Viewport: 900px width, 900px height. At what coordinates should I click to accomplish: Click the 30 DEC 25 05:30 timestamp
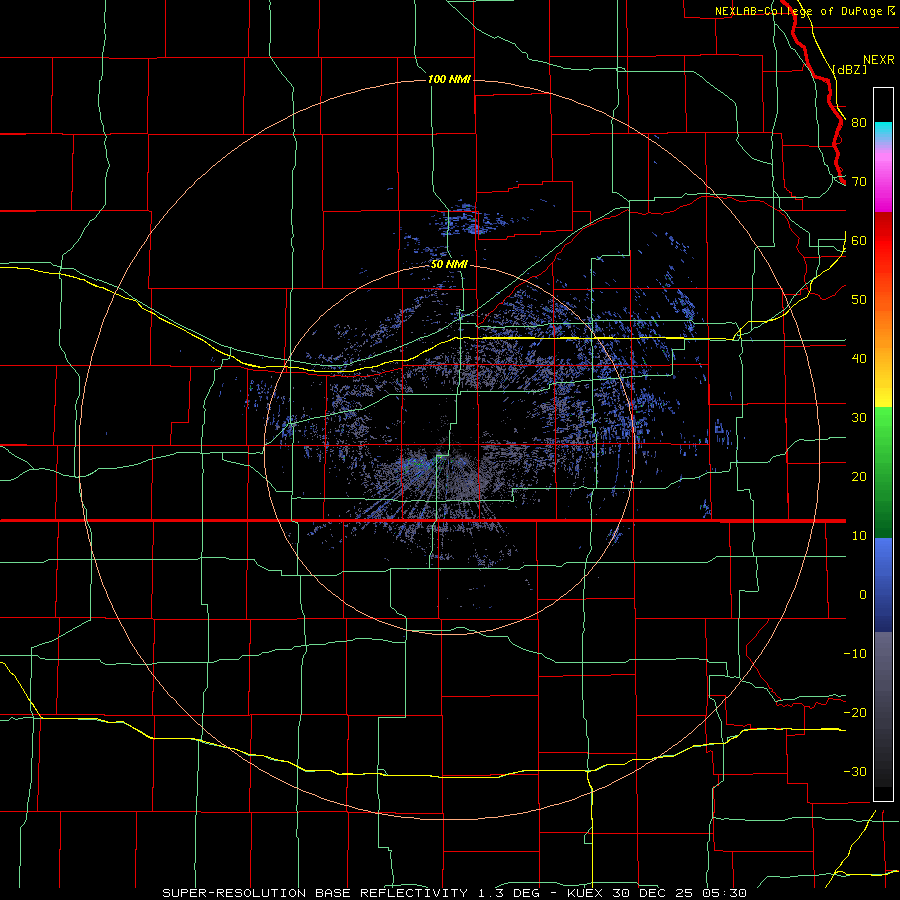click(x=680, y=893)
